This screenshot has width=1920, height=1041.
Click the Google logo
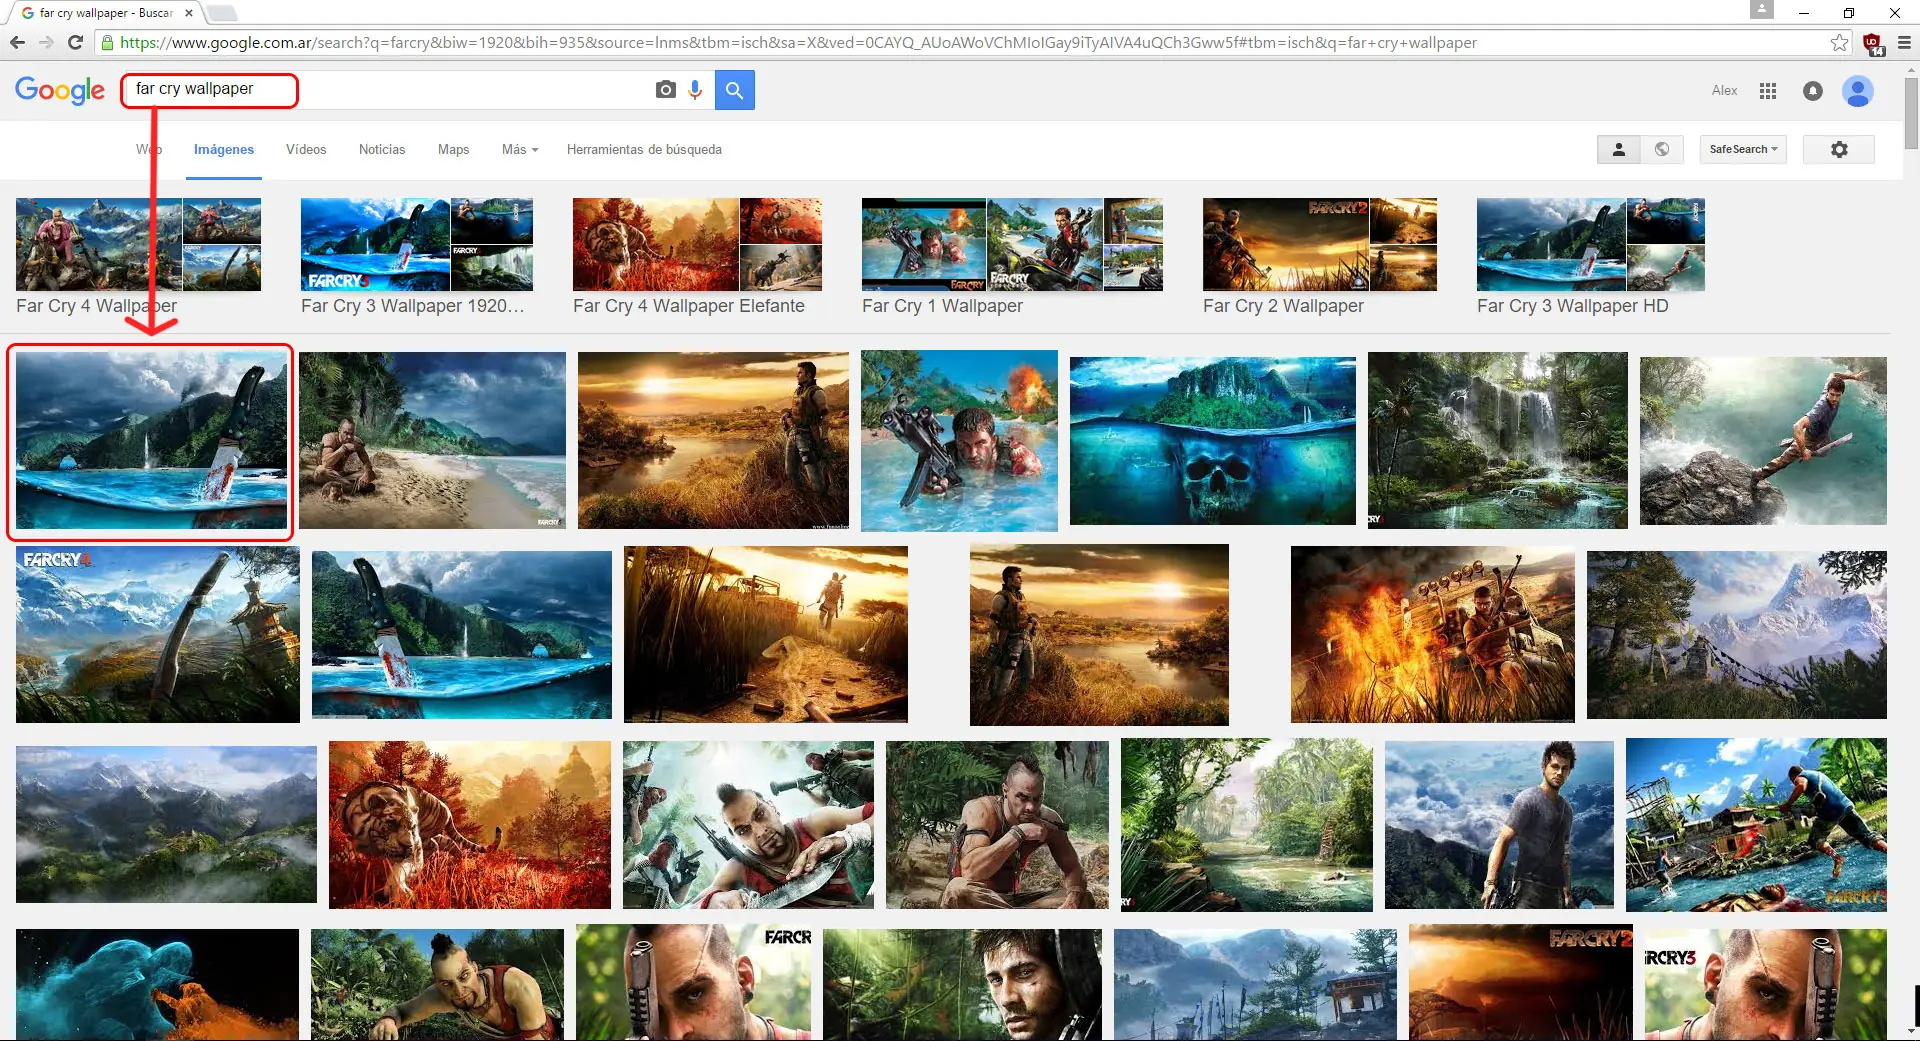point(60,90)
